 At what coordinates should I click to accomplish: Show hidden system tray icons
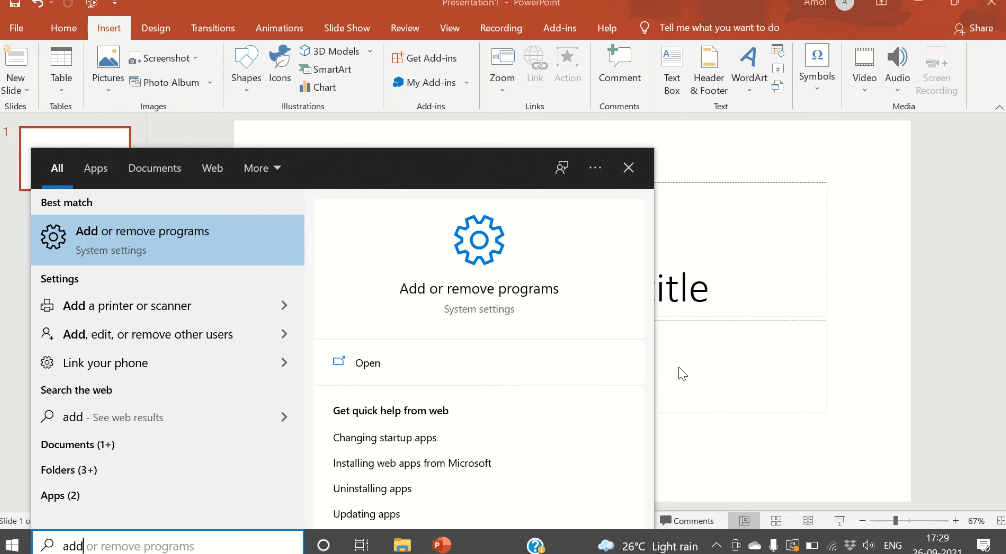(716, 546)
